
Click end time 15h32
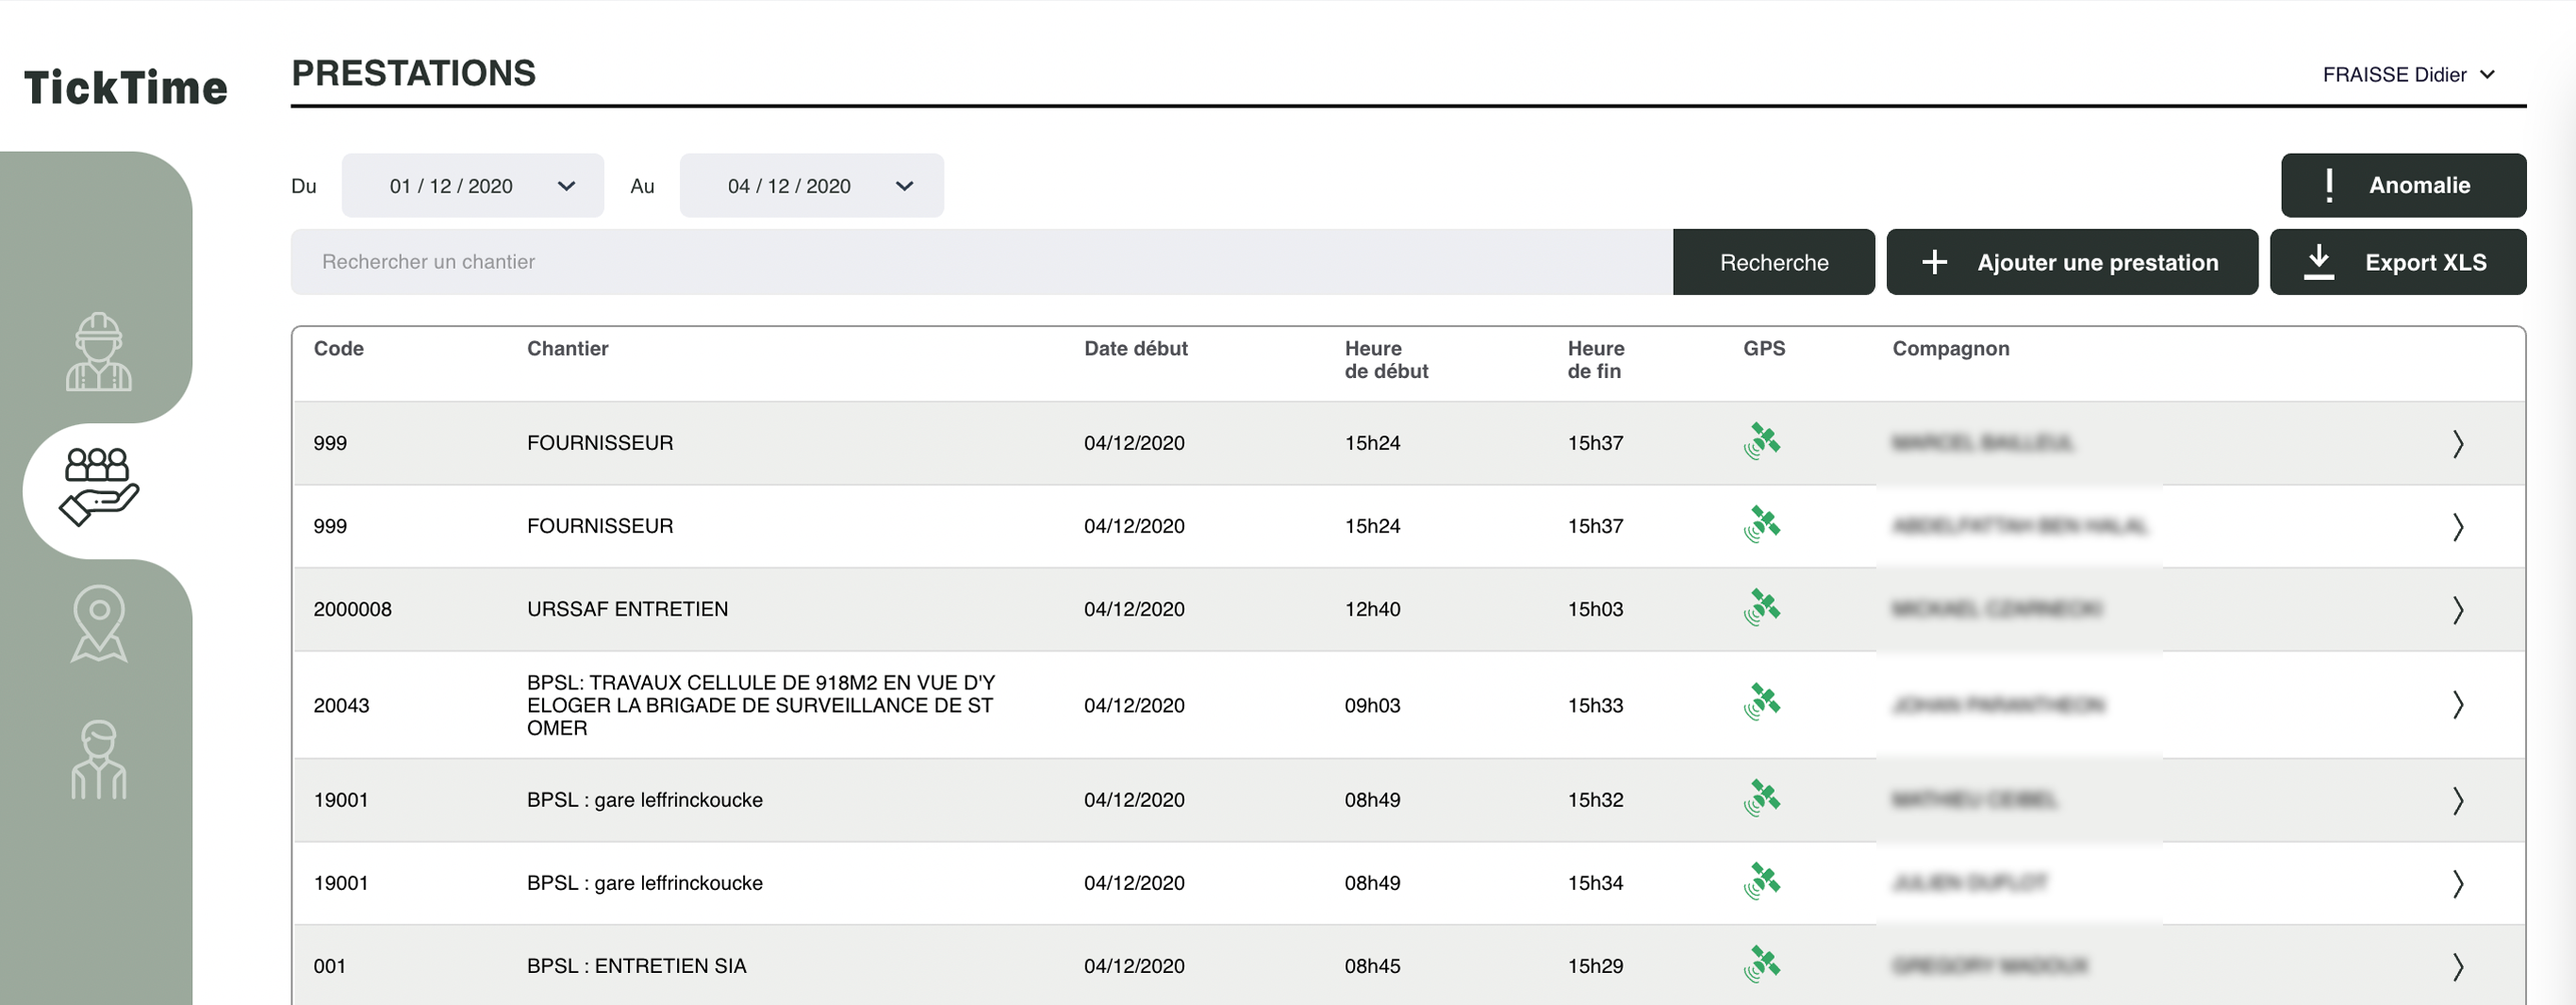[1595, 800]
